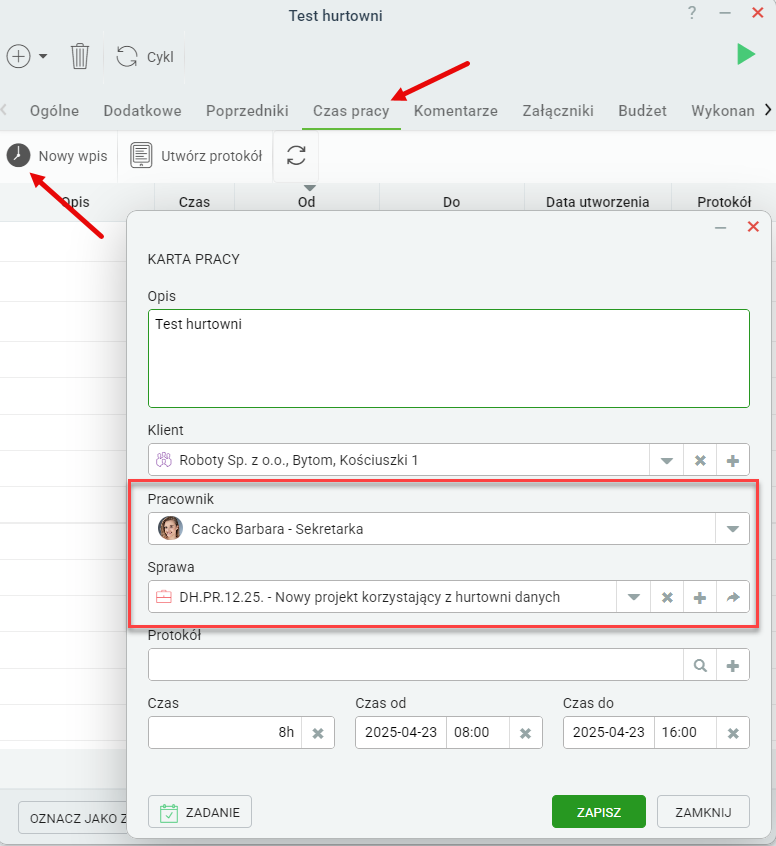Click the Protokół column header
The width and height of the screenshot is (776, 846).
click(x=724, y=202)
